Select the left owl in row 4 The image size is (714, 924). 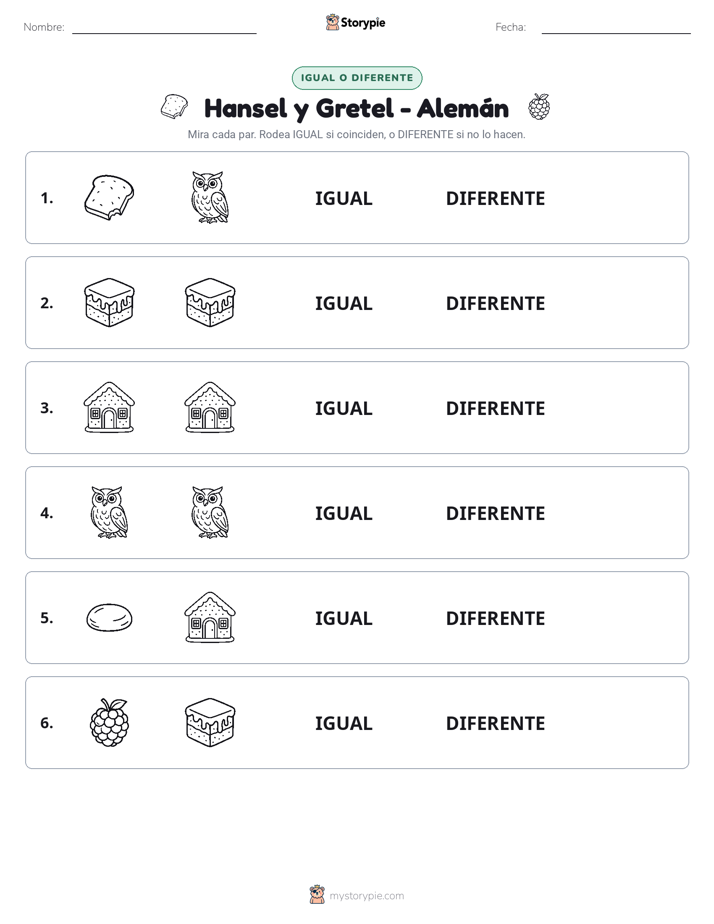[x=109, y=512]
